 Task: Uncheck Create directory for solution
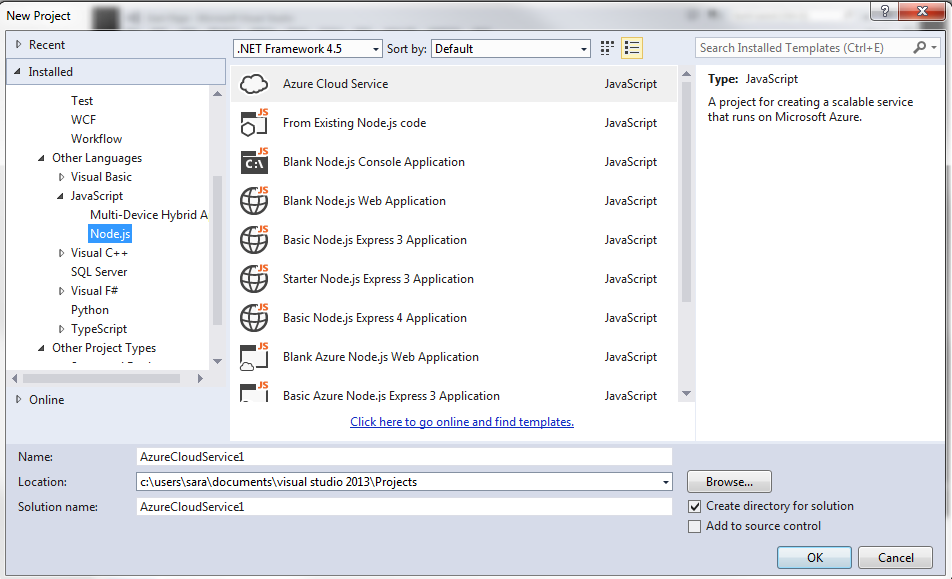pos(695,507)
